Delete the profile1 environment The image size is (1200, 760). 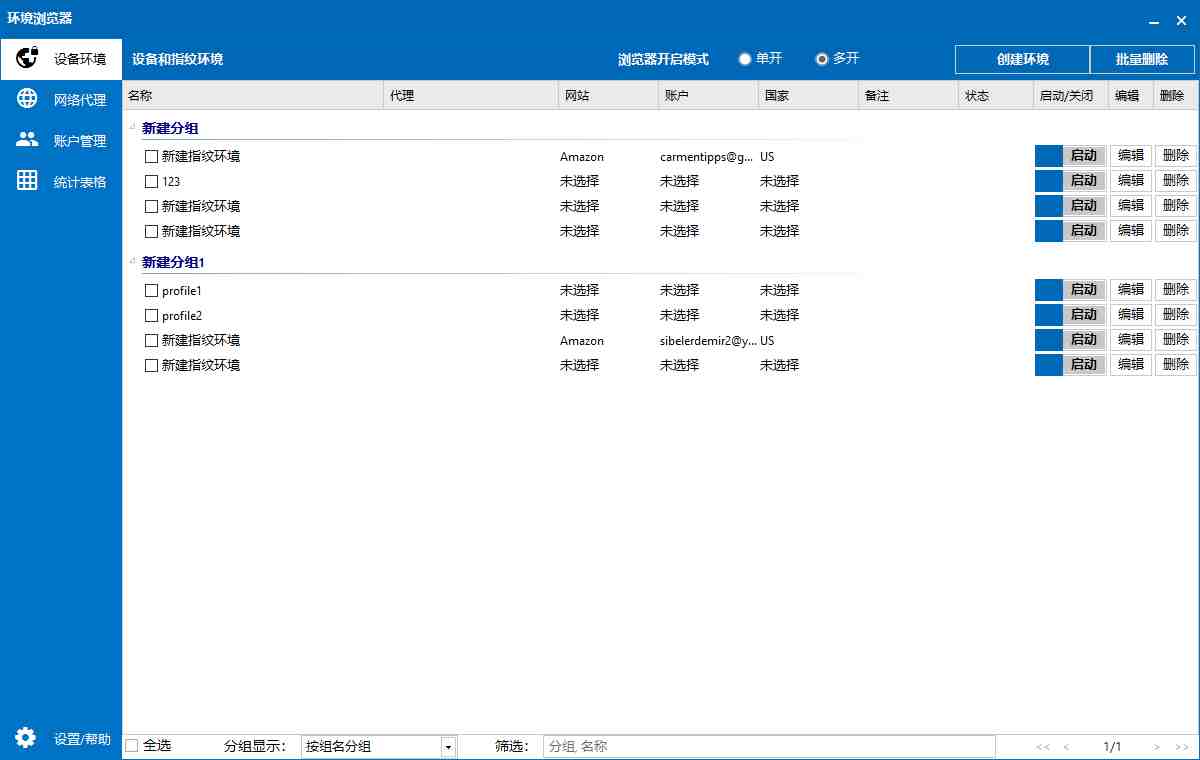1176,290
